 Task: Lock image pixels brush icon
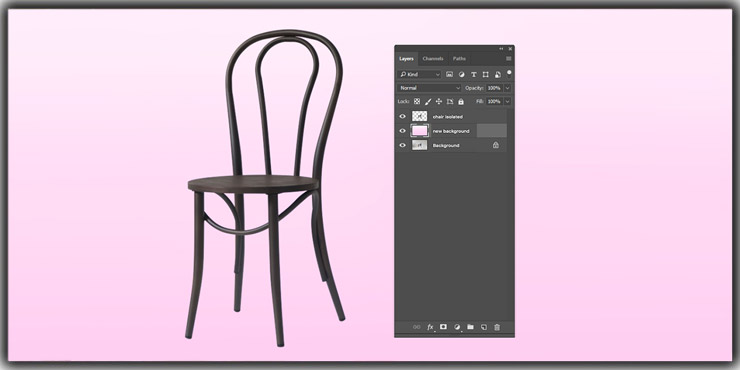[428, 101]
